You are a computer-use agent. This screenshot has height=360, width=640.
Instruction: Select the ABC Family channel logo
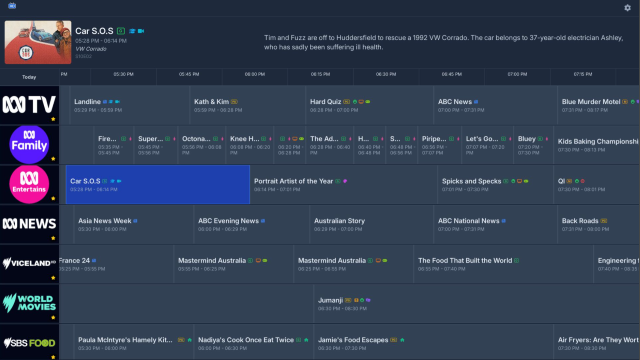(29, 144)
